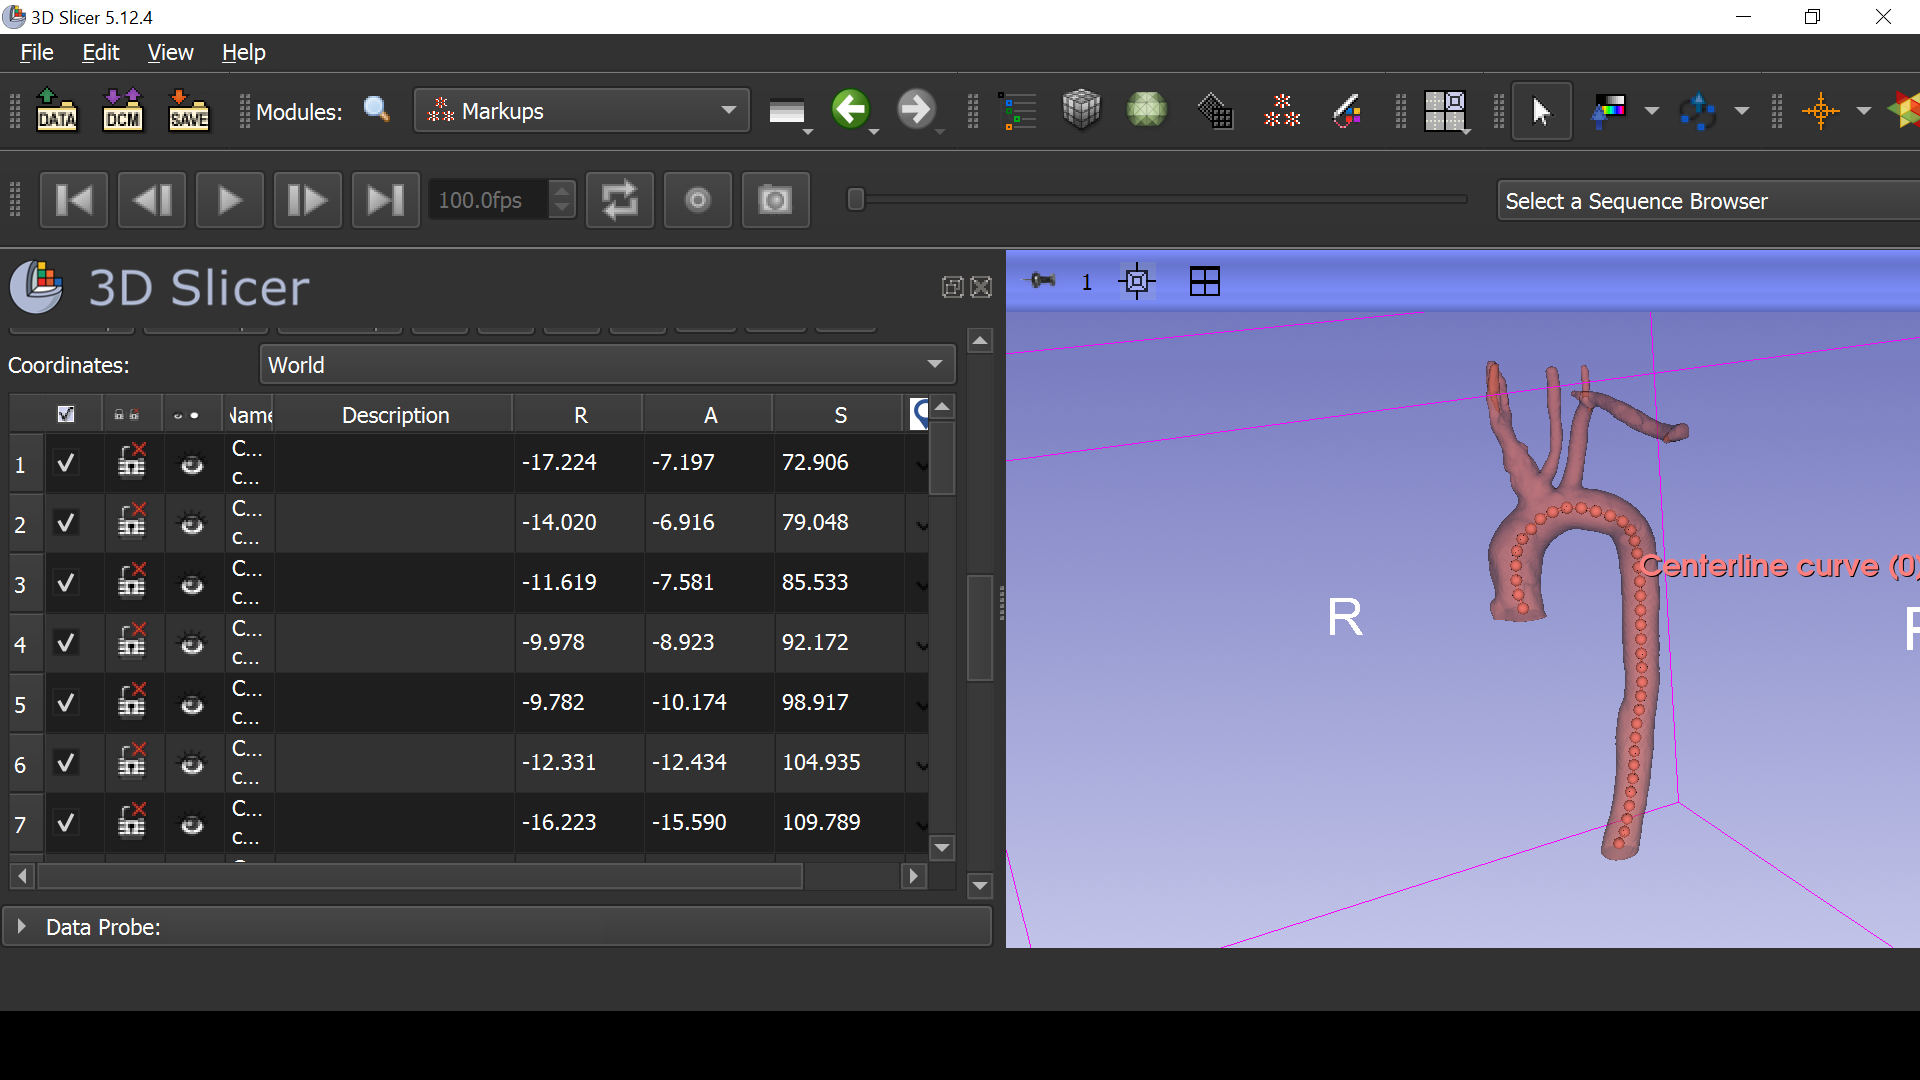
Task: Open Markups red asterisks icon
Action: pyautogui.click(x=1282, y=110)
